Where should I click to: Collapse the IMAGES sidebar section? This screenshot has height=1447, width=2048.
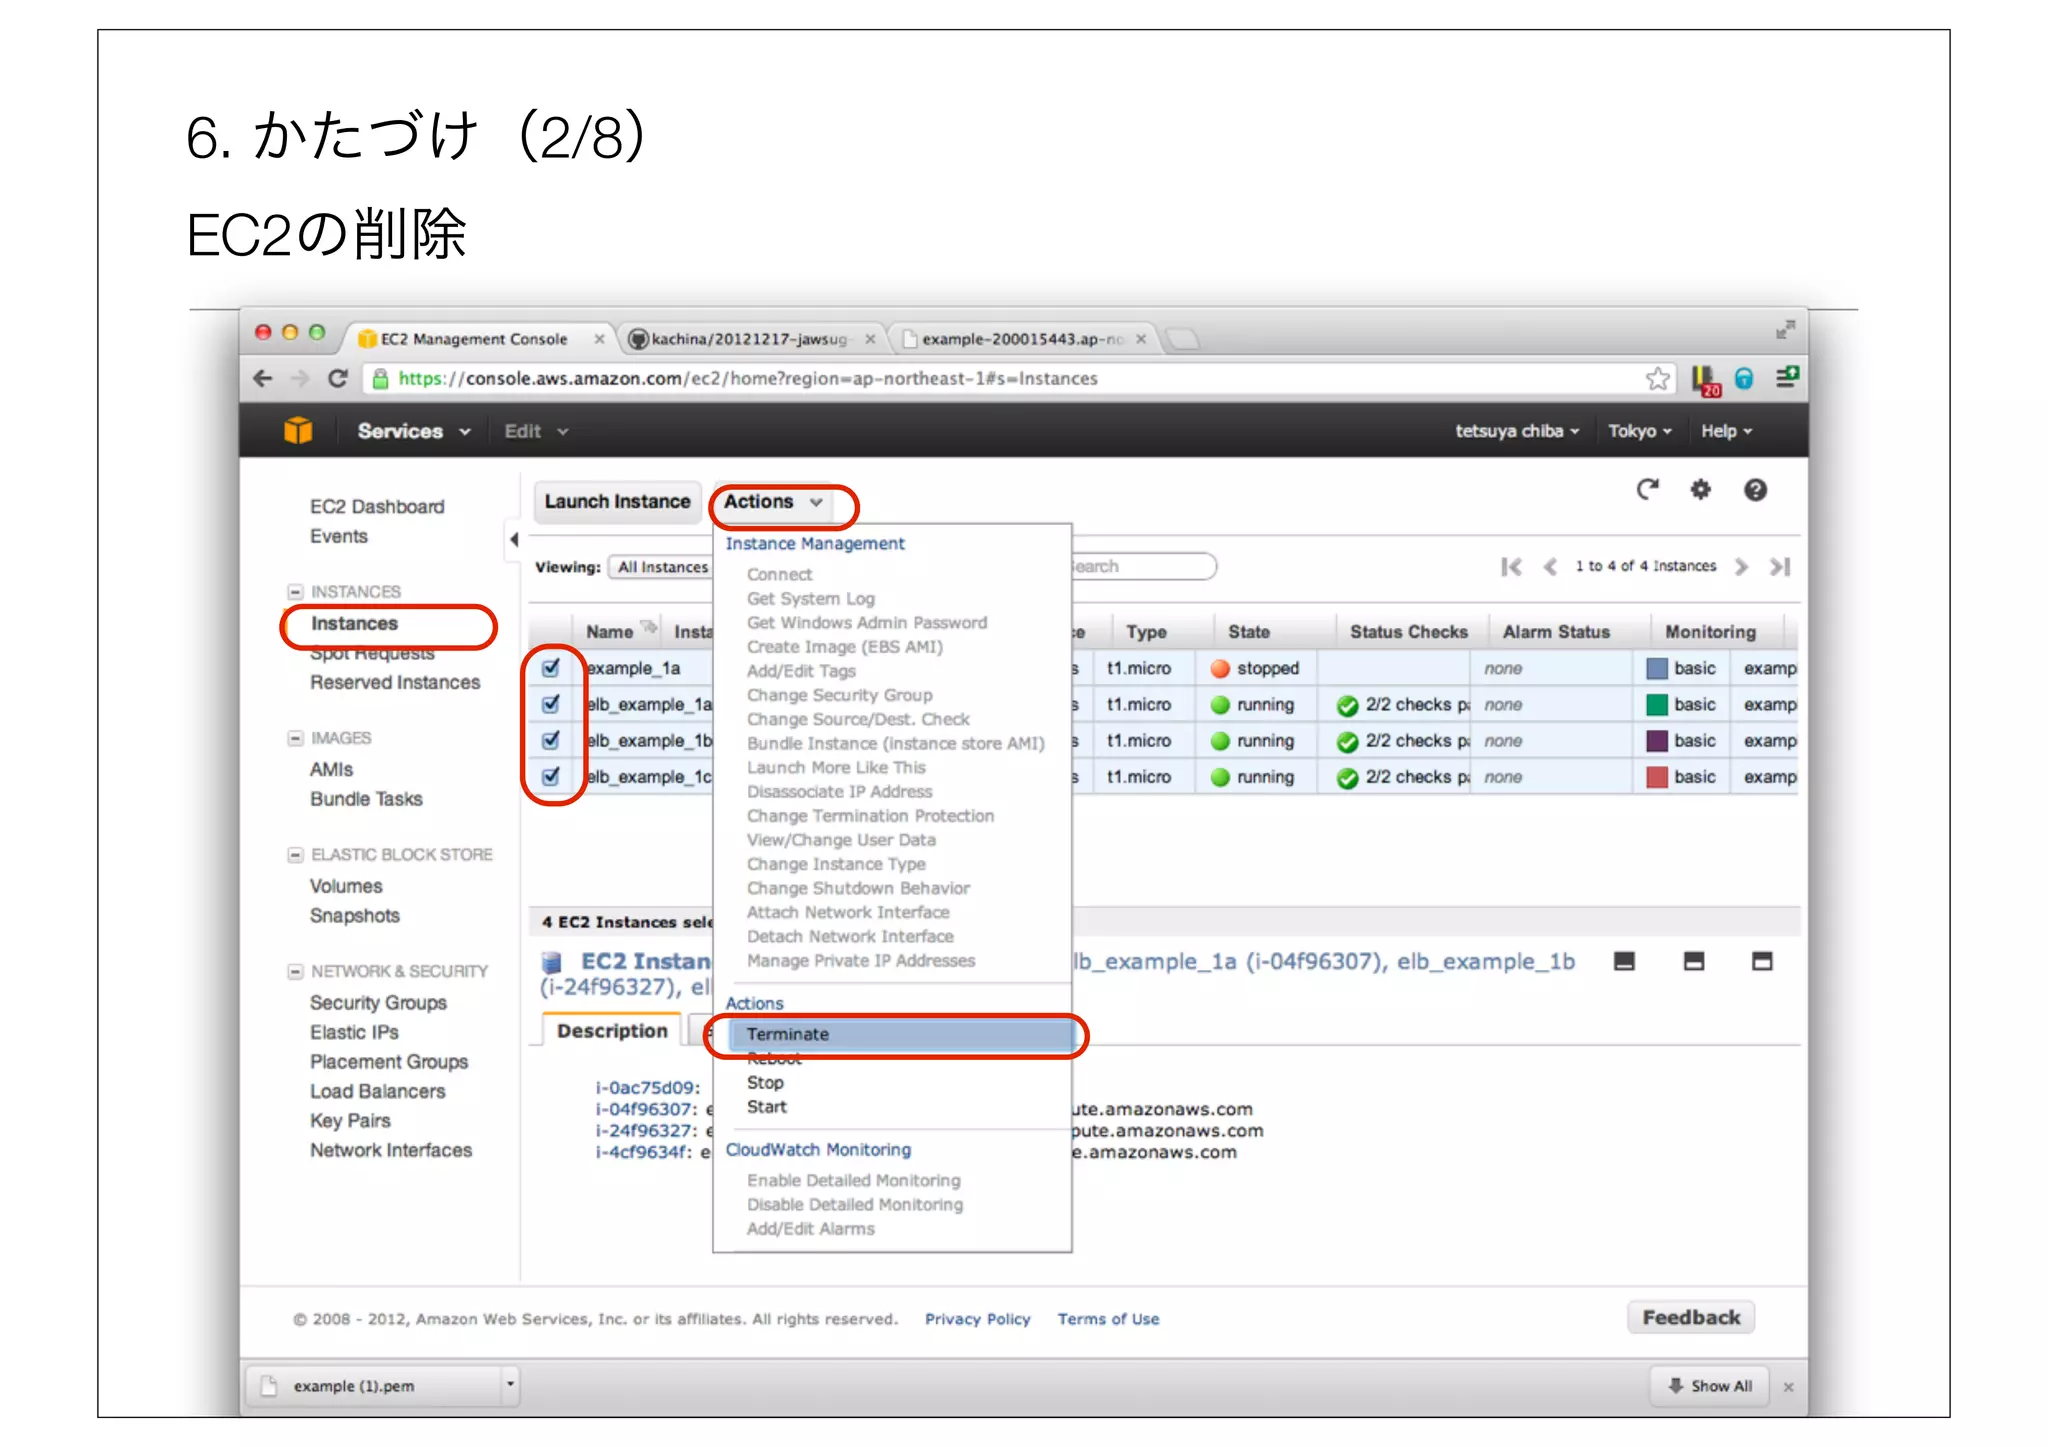(x=295, y=738)
